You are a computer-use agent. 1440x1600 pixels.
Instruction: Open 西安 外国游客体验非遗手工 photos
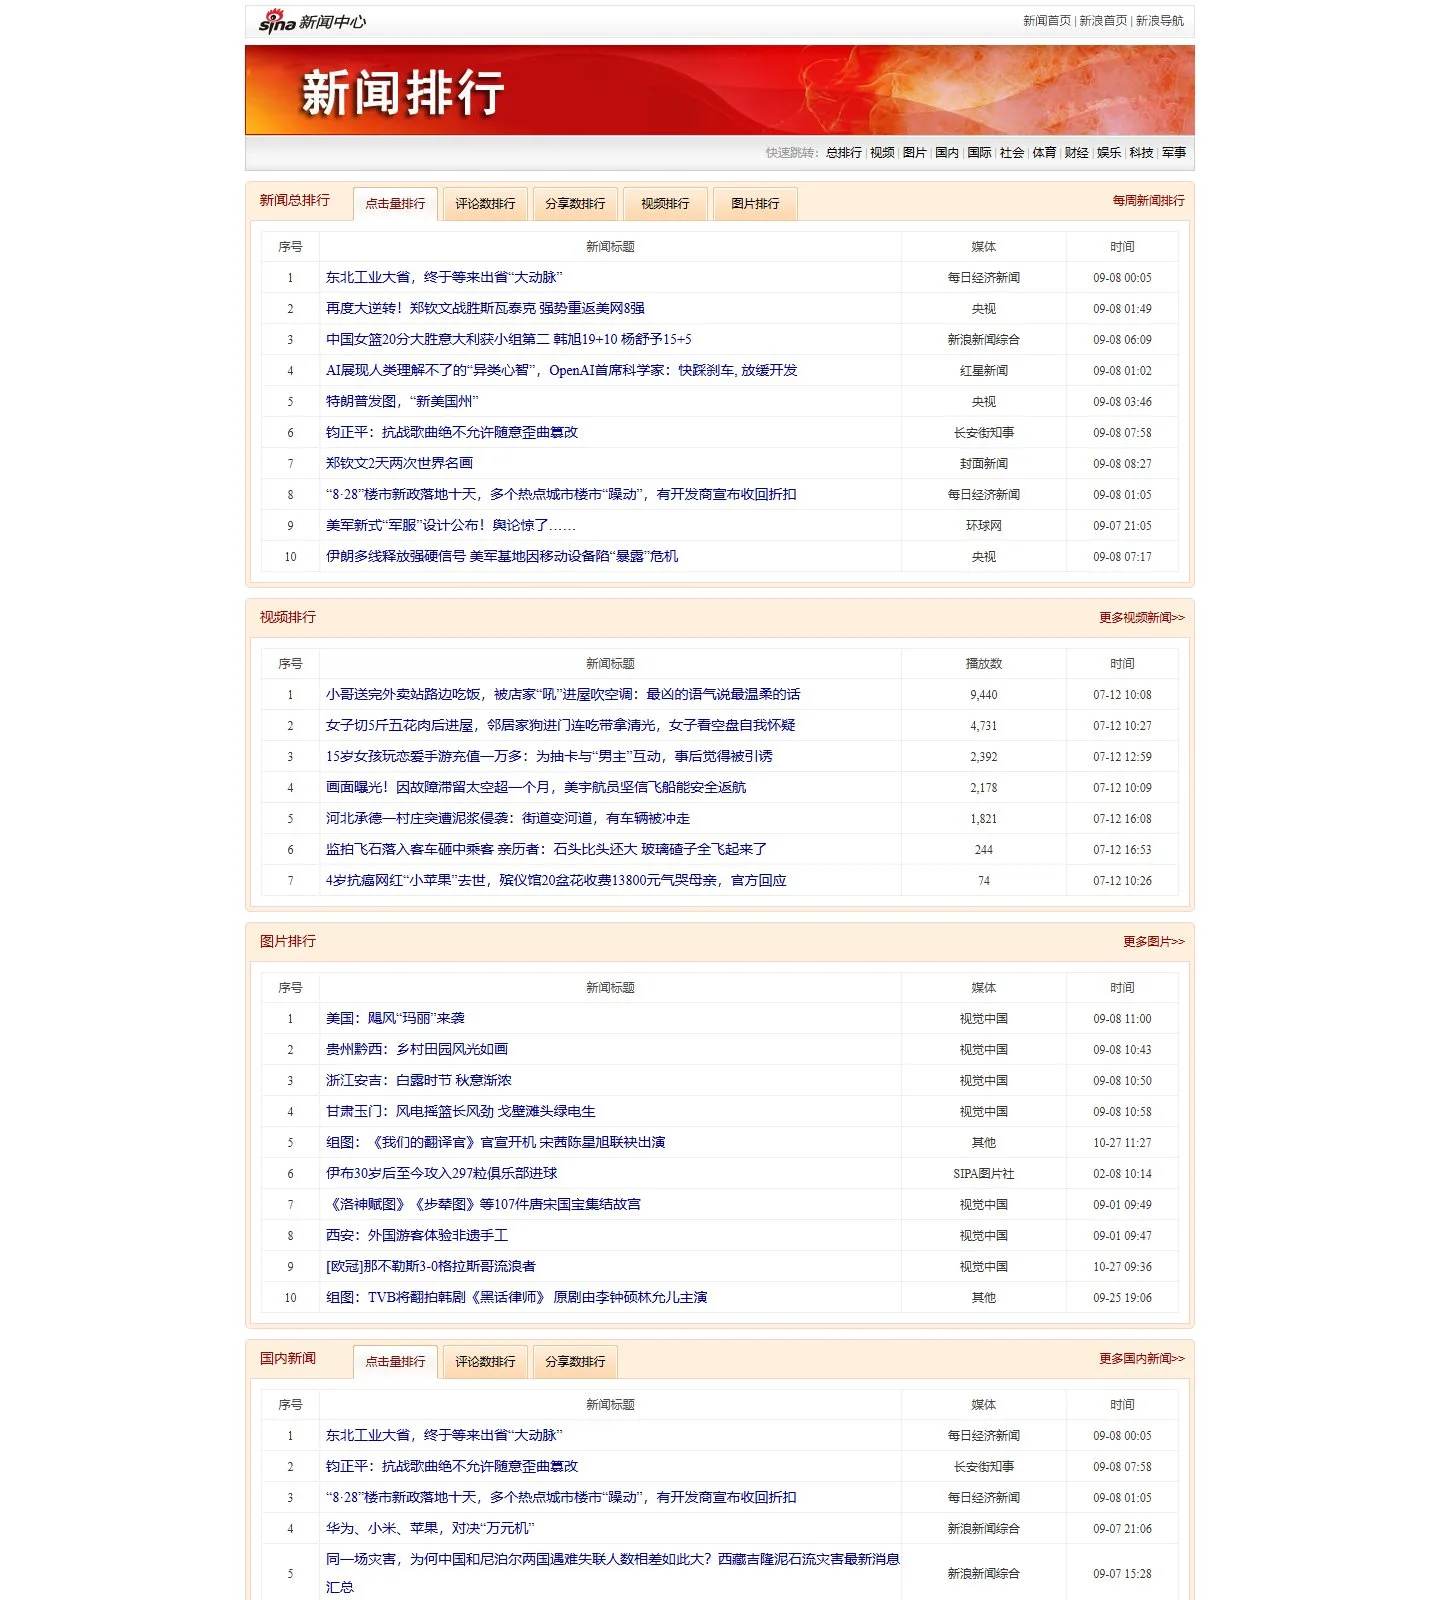click(417, 1235)
